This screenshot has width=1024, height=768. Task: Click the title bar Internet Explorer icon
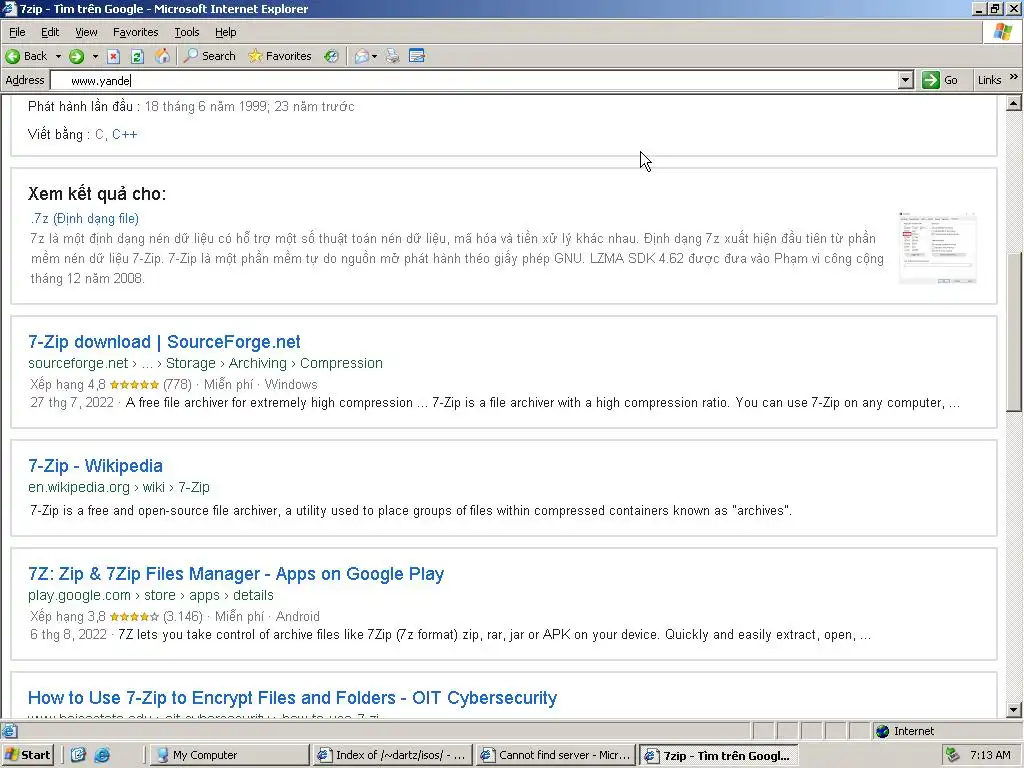(9, 8)
